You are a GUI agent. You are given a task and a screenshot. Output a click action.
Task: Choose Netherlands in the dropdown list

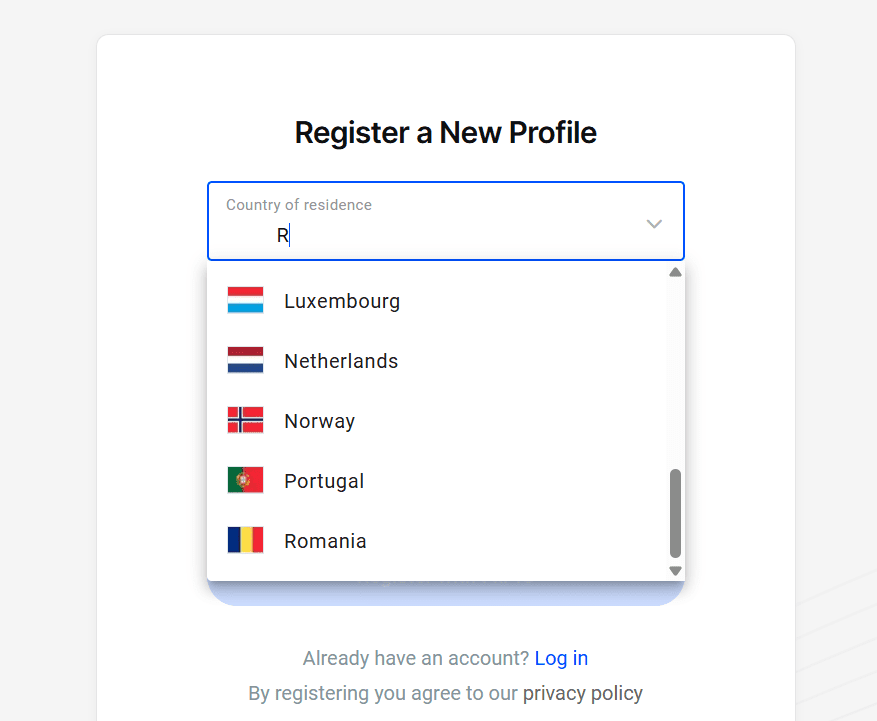point(341,361)
